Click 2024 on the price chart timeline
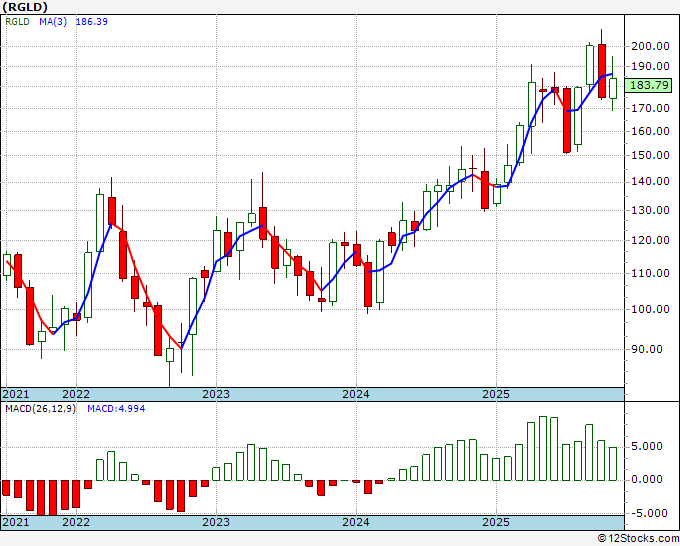 [356, 394]
